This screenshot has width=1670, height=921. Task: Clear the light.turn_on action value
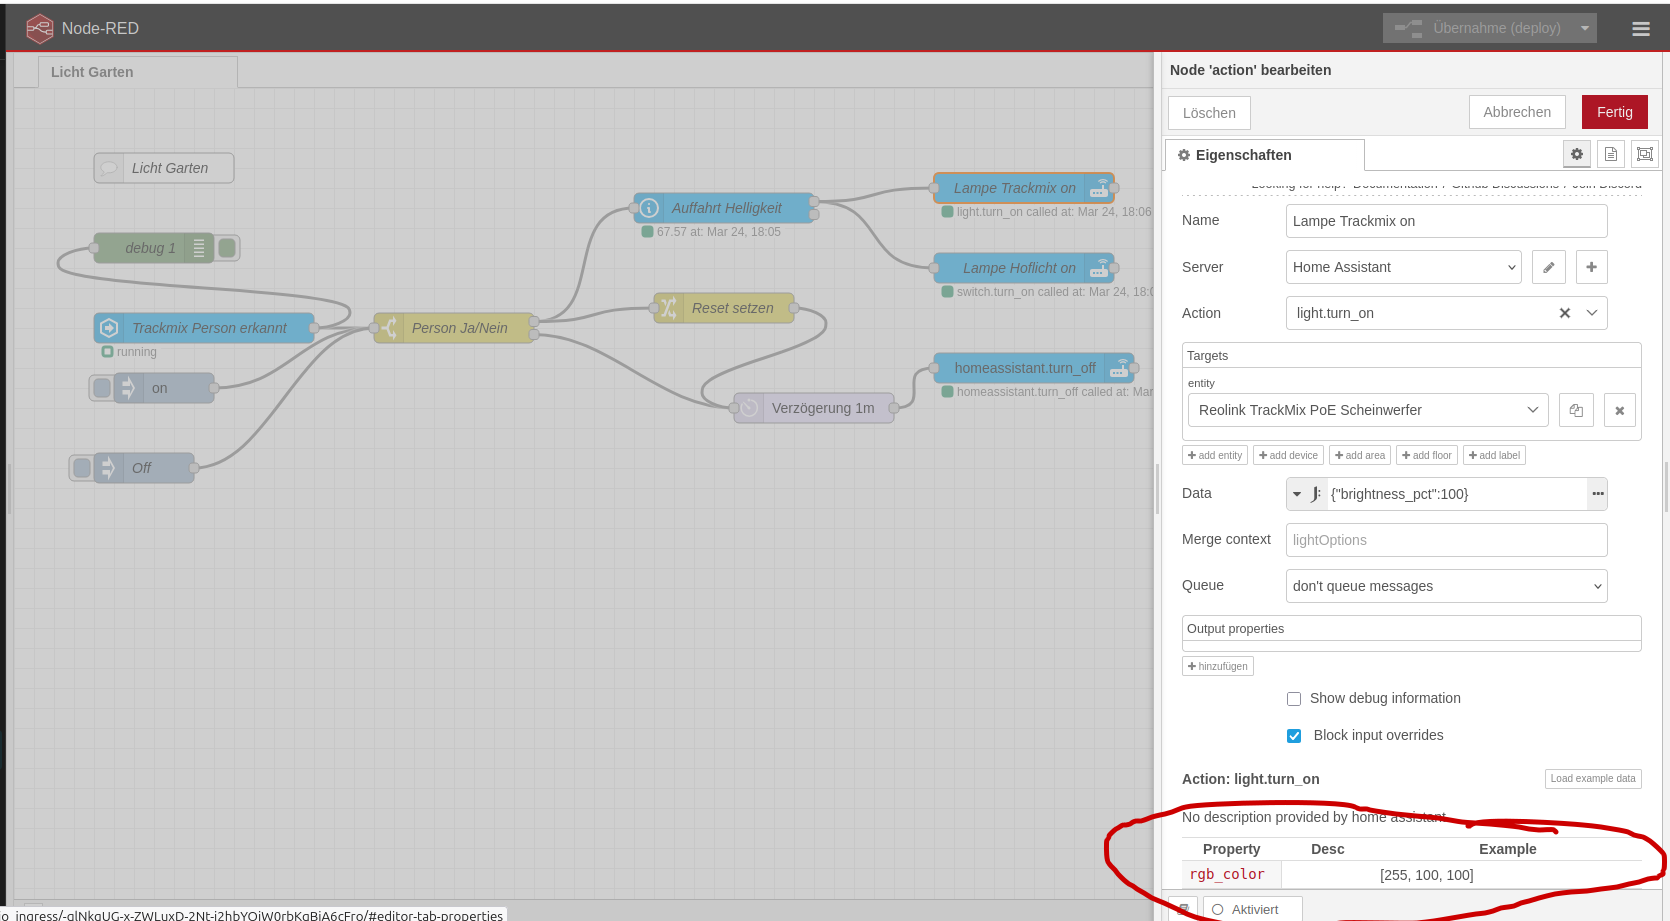(1564, 313)
